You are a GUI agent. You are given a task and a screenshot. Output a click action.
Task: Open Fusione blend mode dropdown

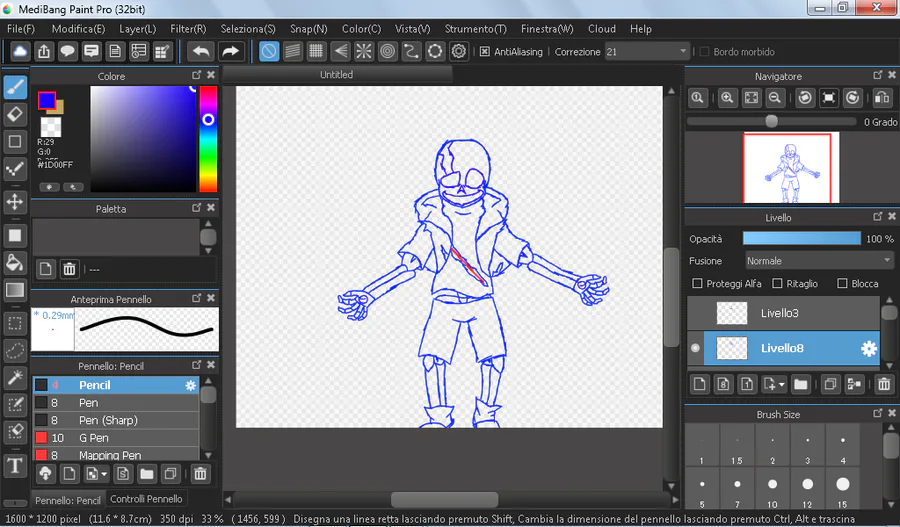[x=819, y=261]
